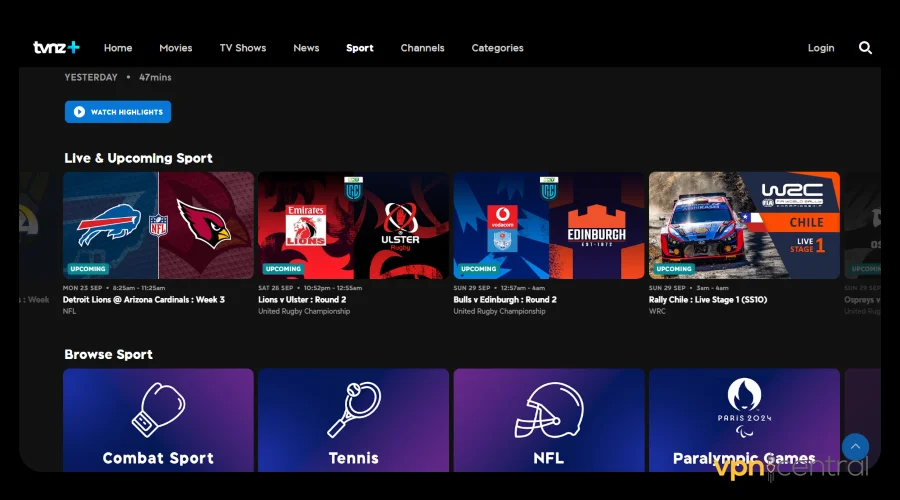
Task: Click the 'NFL' label under Detroit Lions game
Action: click(x=69, y=311)
